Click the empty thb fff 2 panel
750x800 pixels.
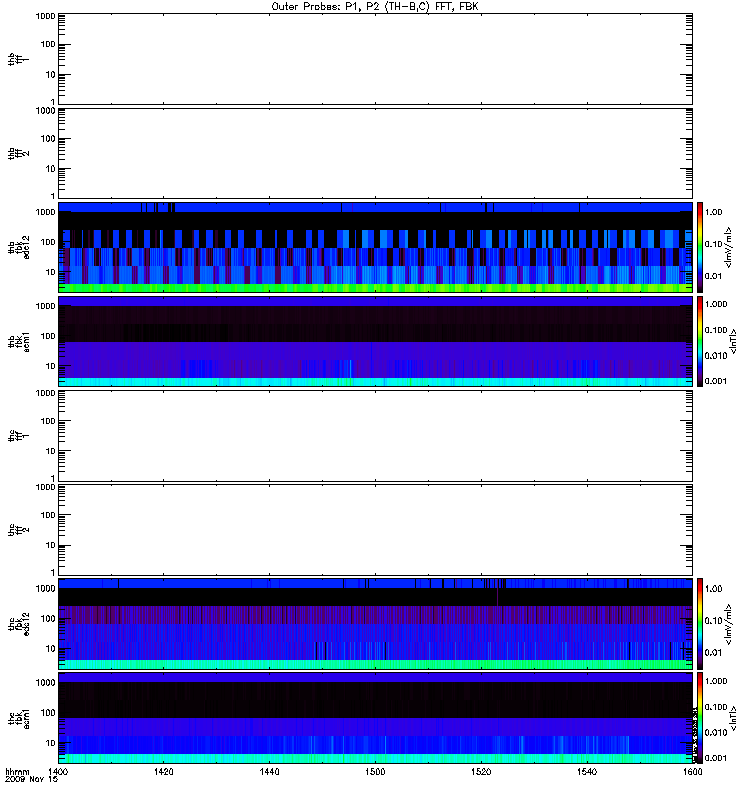click(375, 153)
